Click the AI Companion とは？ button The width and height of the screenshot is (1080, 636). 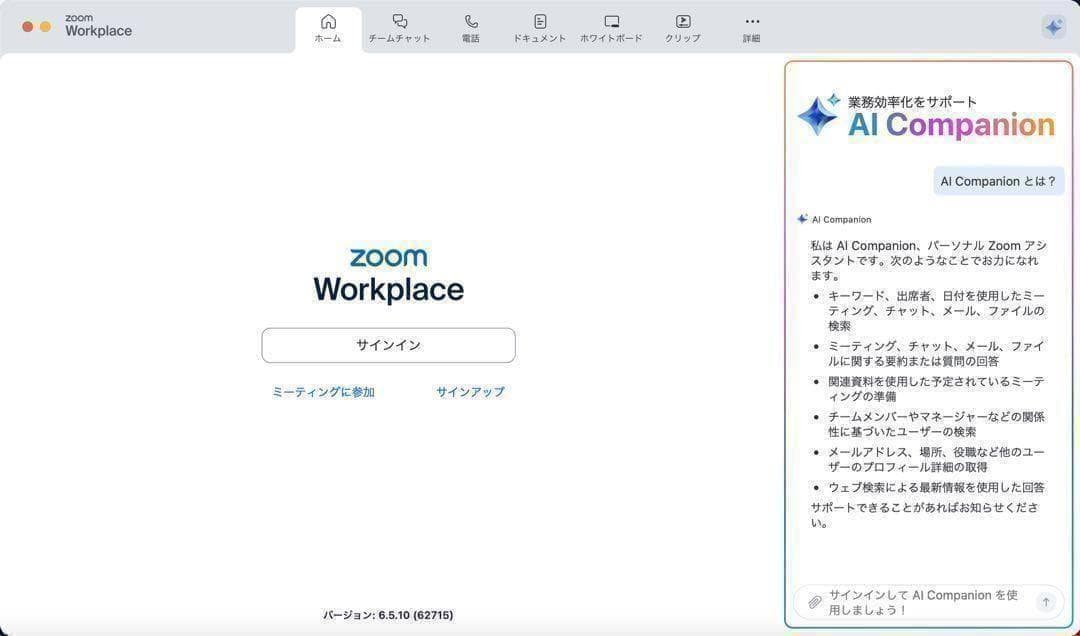[x=997, y=181]
